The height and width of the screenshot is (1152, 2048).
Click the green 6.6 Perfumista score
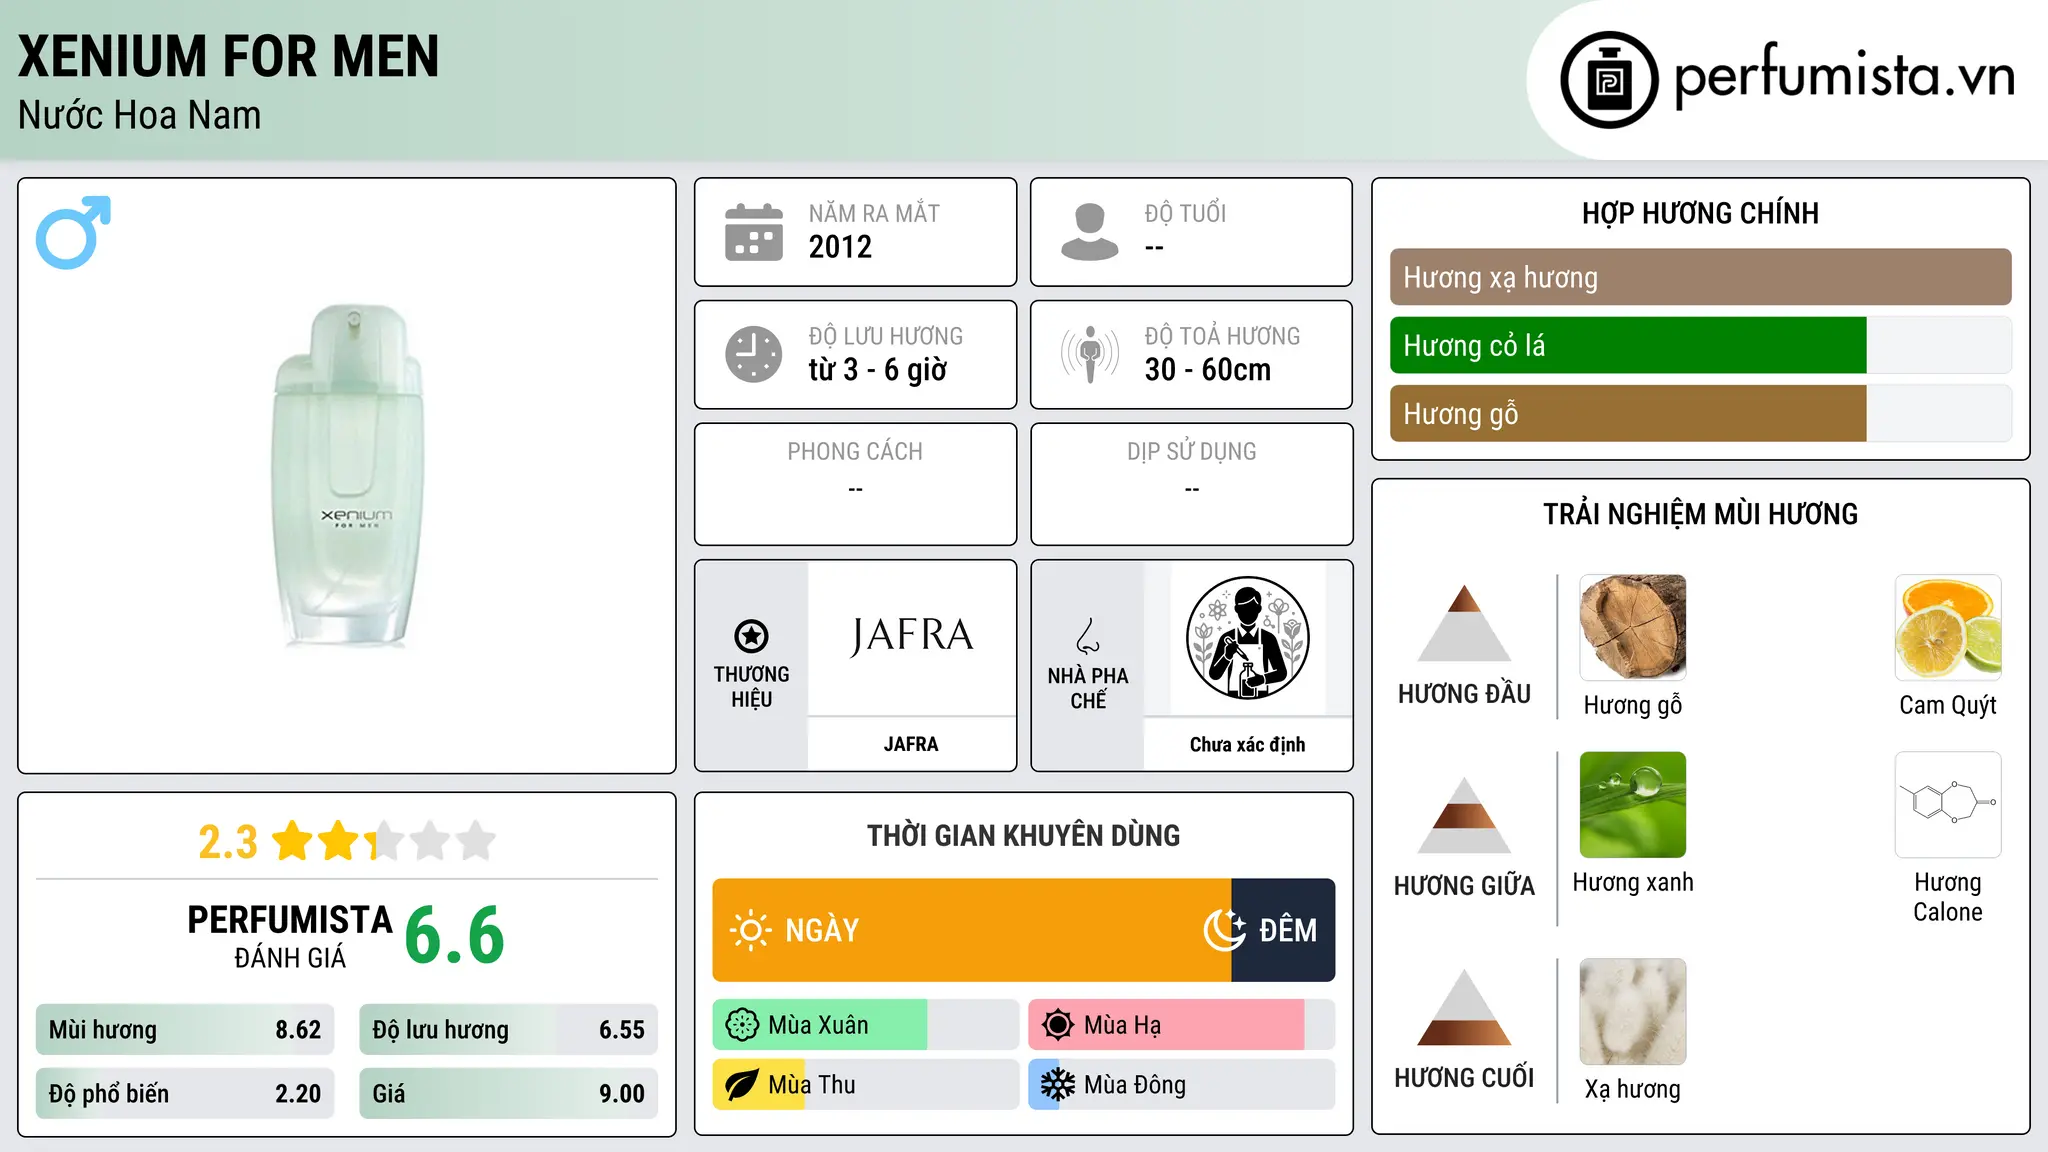(x=455, y=935)
